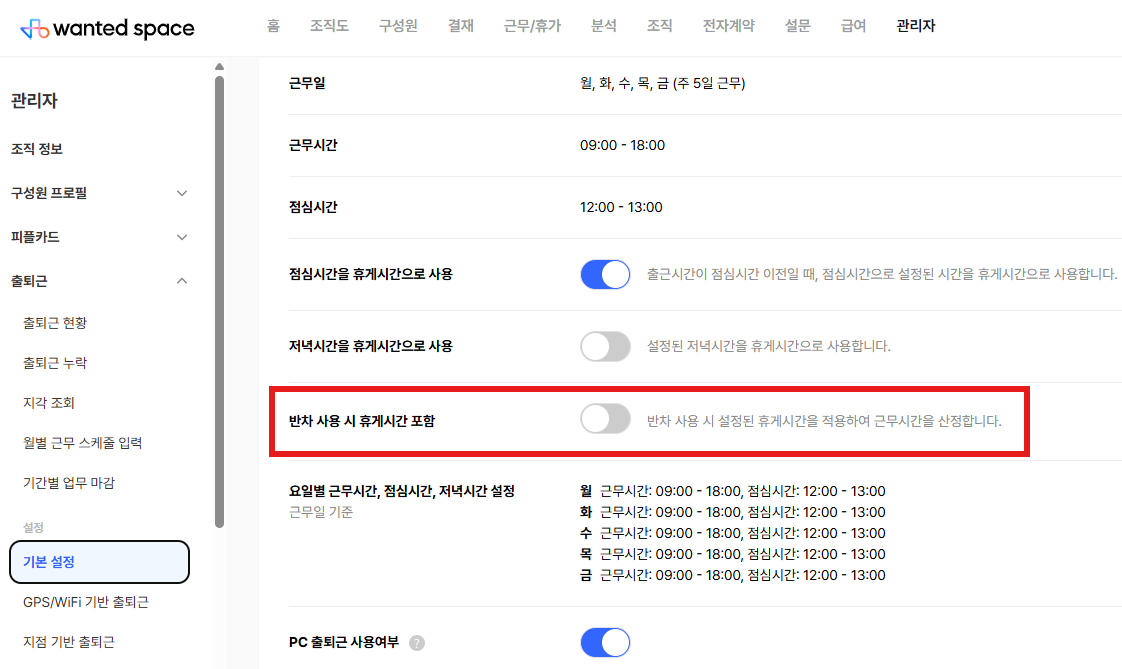Click the 수 근무시간 schedule row
The width and height of the screenshot is (1122, 669).
tap(733, 533)
